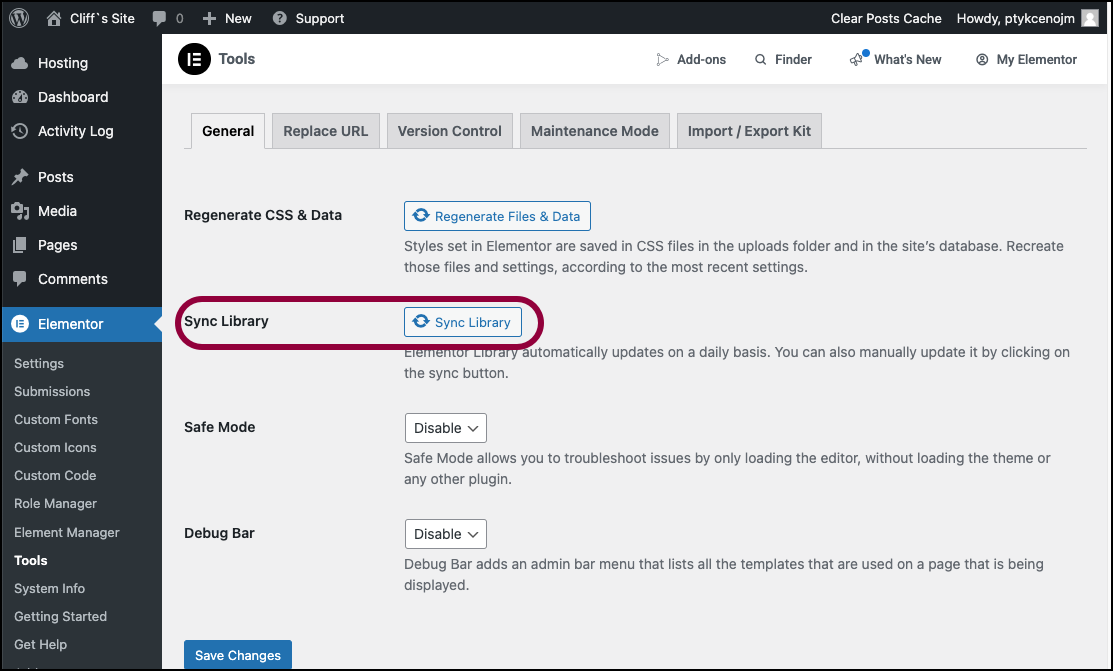1113x671 pixels.
Task: Click Regenerate Files & Data button
Action: coord(497,216)
